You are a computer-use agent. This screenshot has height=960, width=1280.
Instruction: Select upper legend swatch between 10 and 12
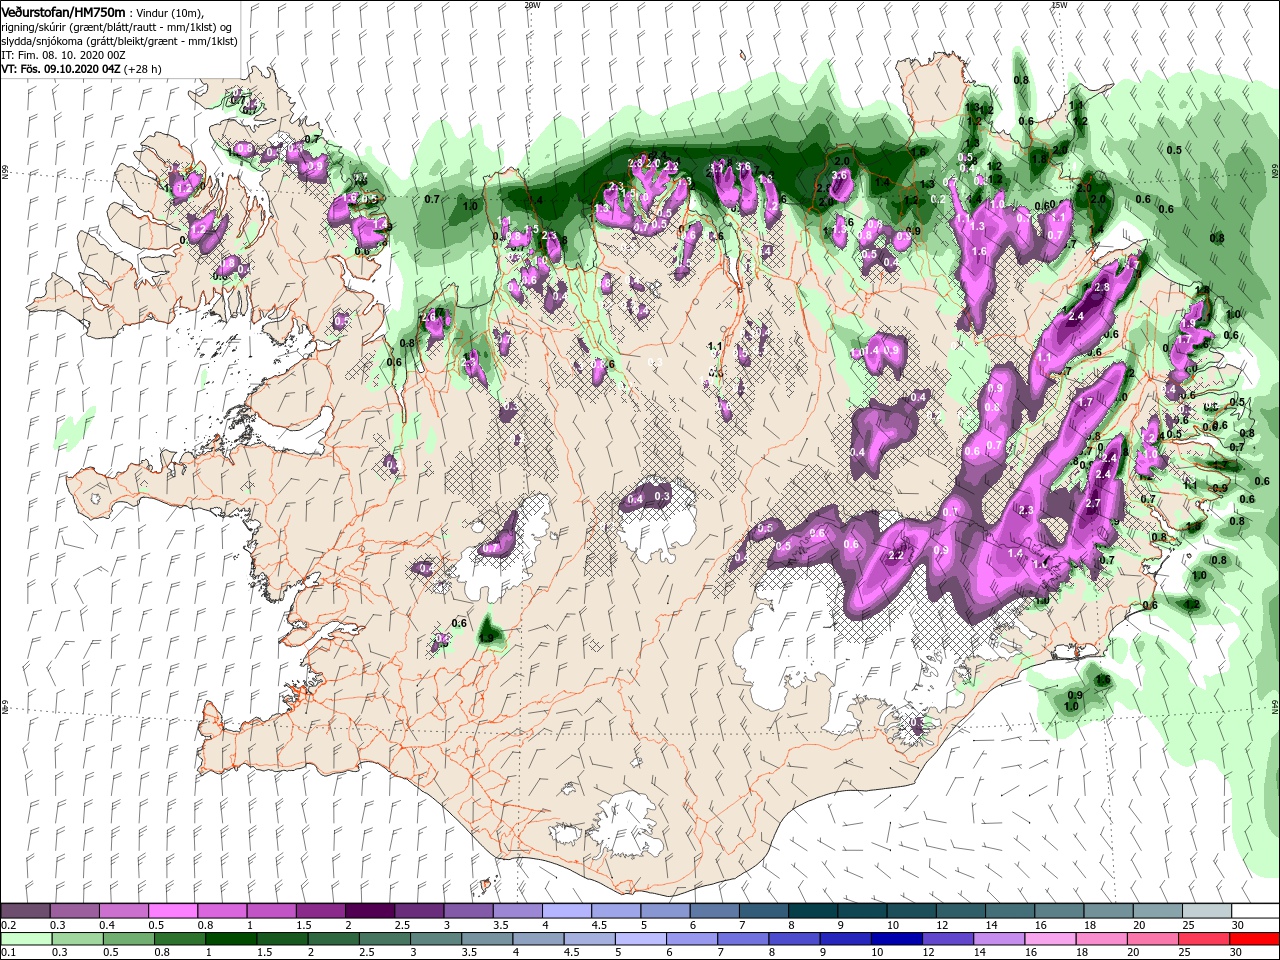911,911
